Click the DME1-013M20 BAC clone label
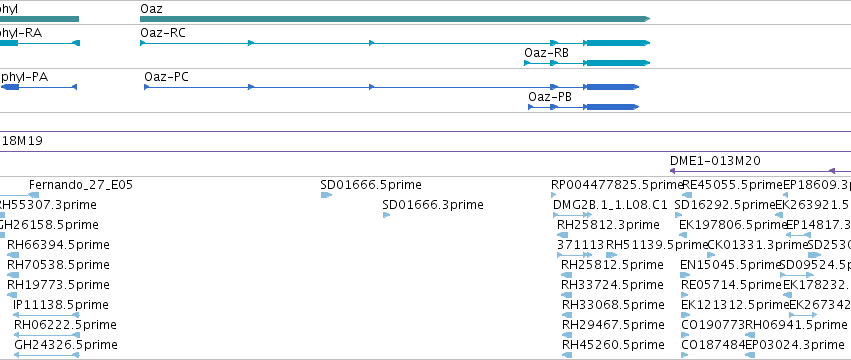The width and height of the screenshot is (851, 360). point(715,161)
